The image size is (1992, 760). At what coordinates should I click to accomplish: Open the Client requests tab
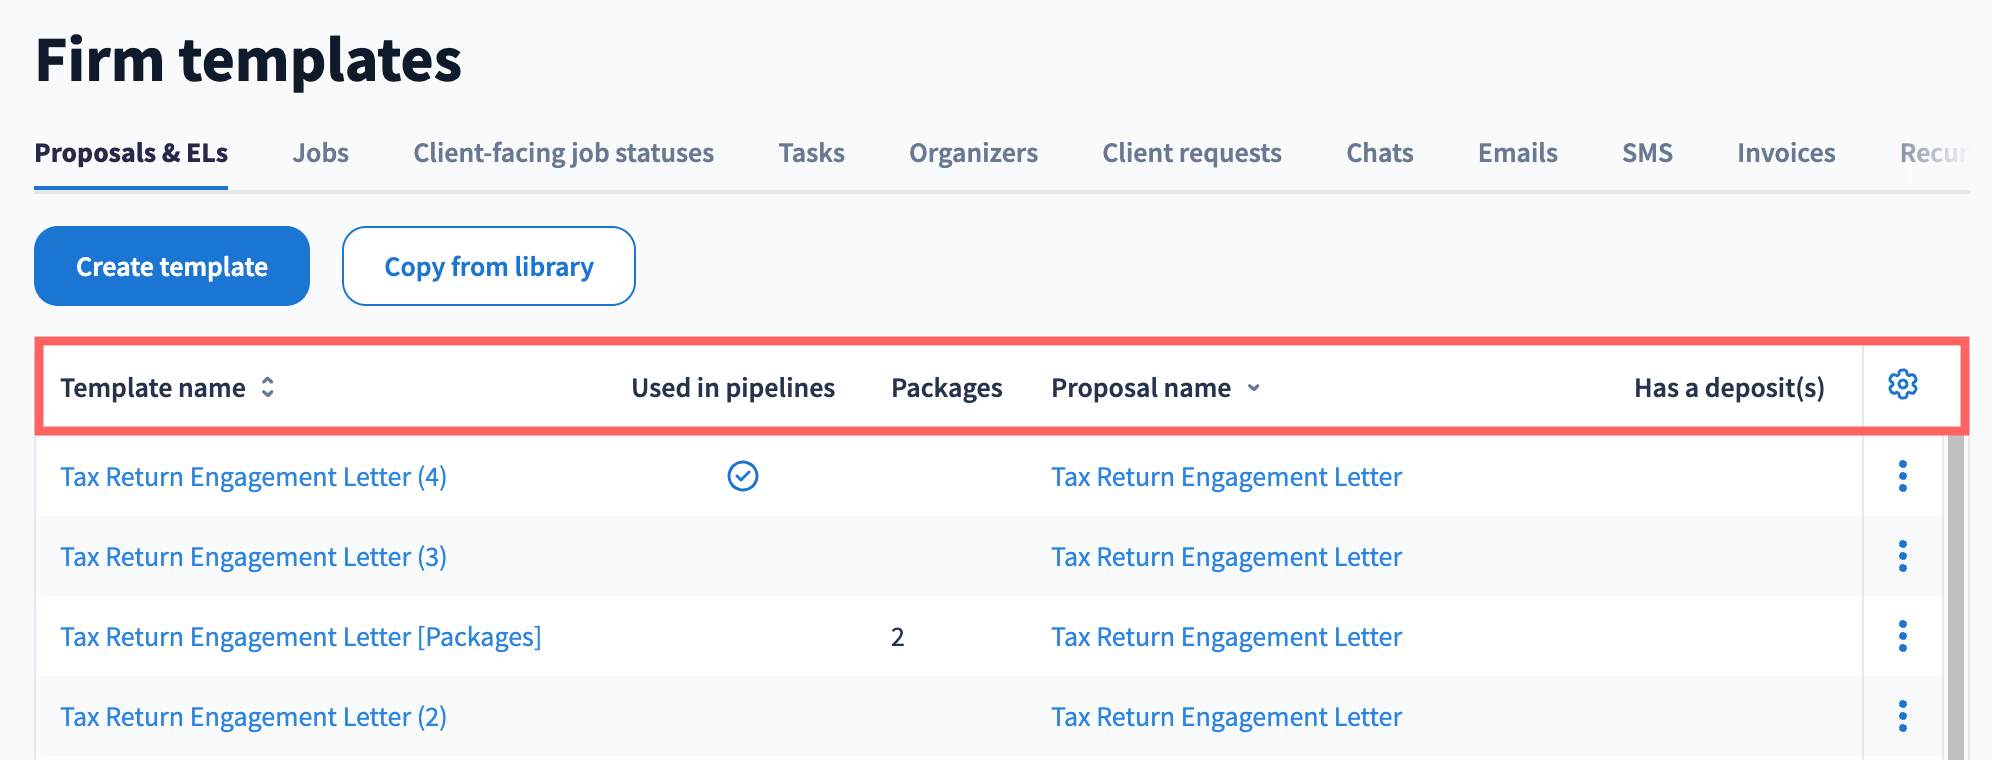click(x=1192, y=153)
